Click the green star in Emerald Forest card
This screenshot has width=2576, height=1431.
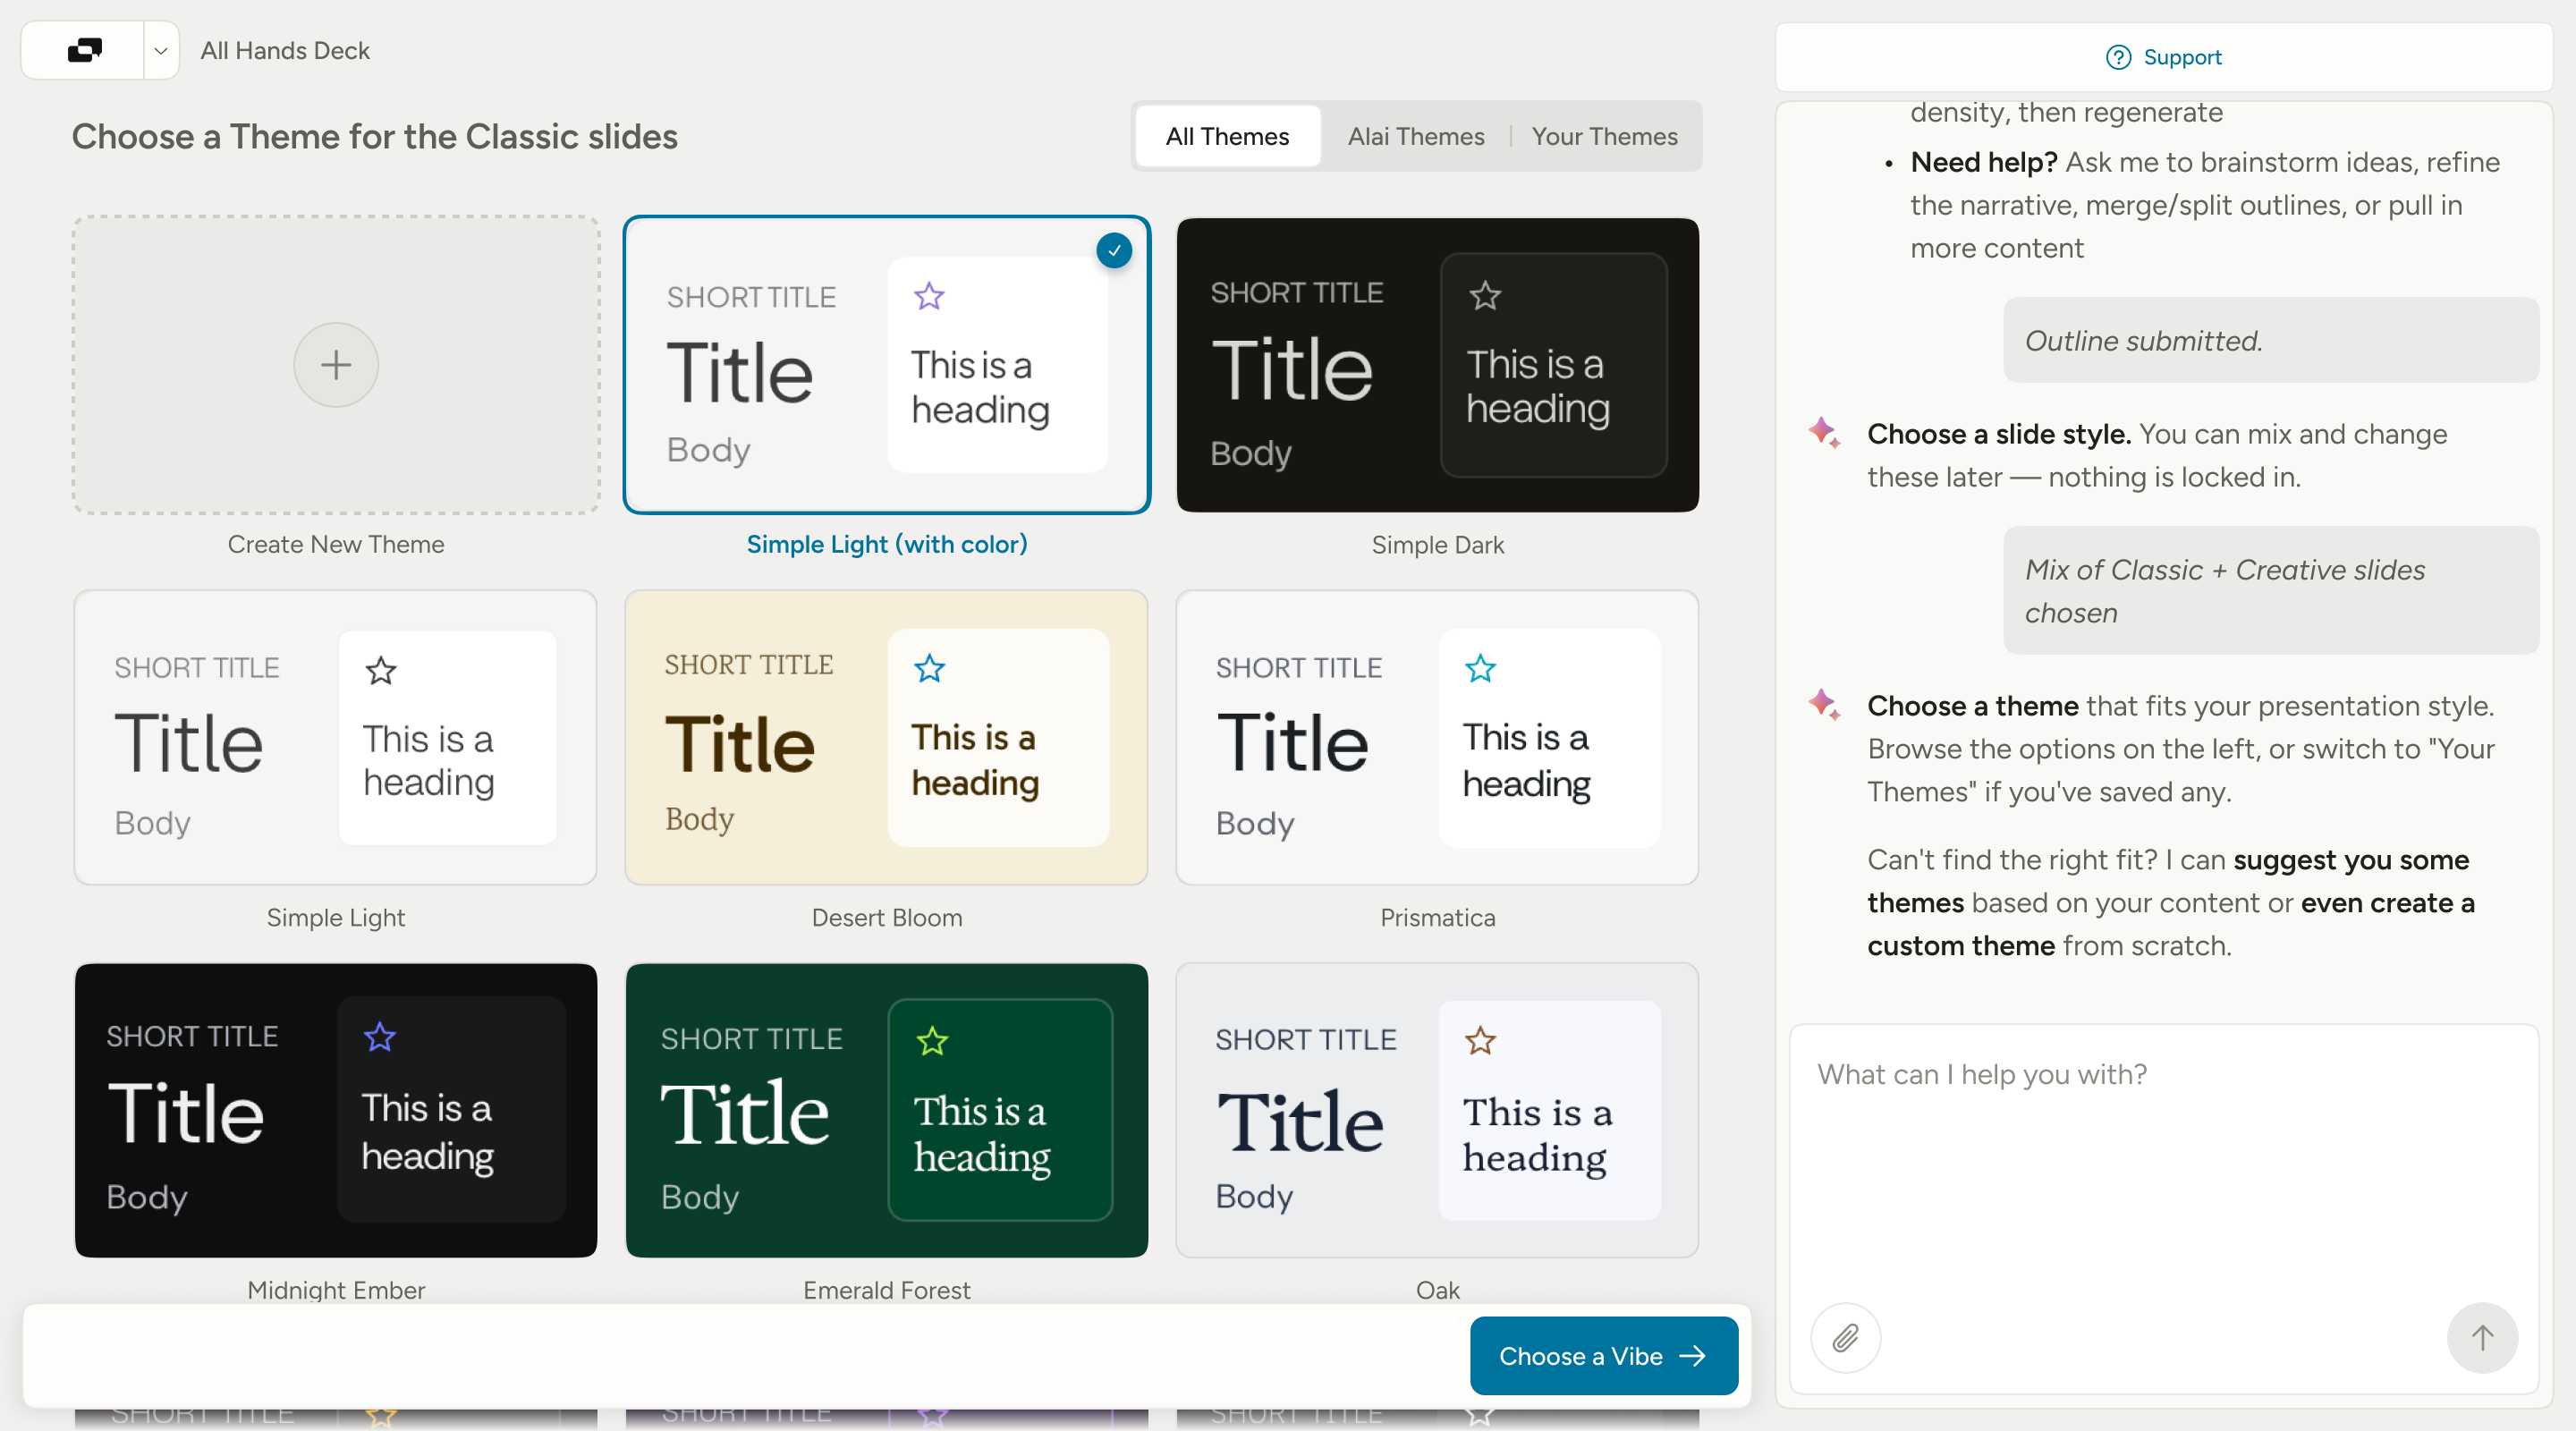click(932, 1041)
